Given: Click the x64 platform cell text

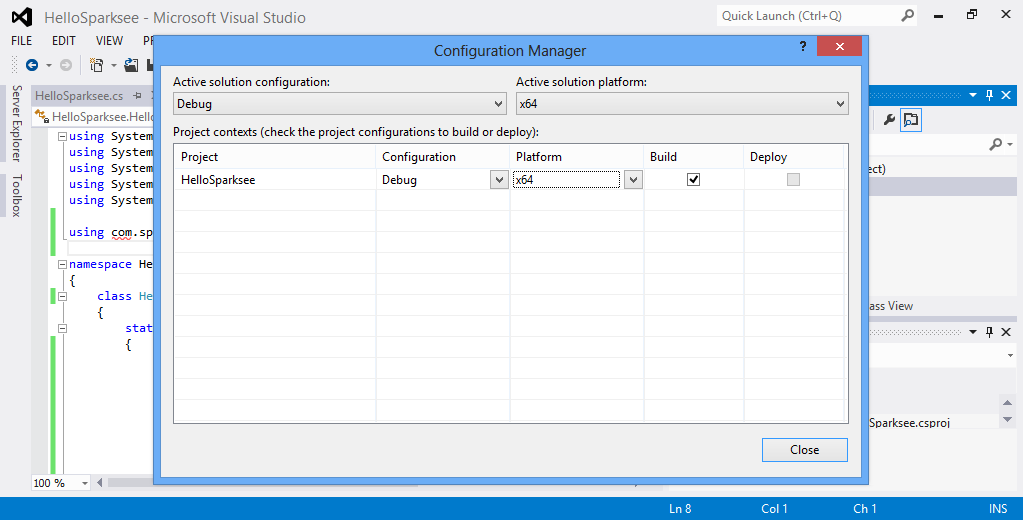Looking at the screenshot, I should pyautogui.click(x=526, y=179).
